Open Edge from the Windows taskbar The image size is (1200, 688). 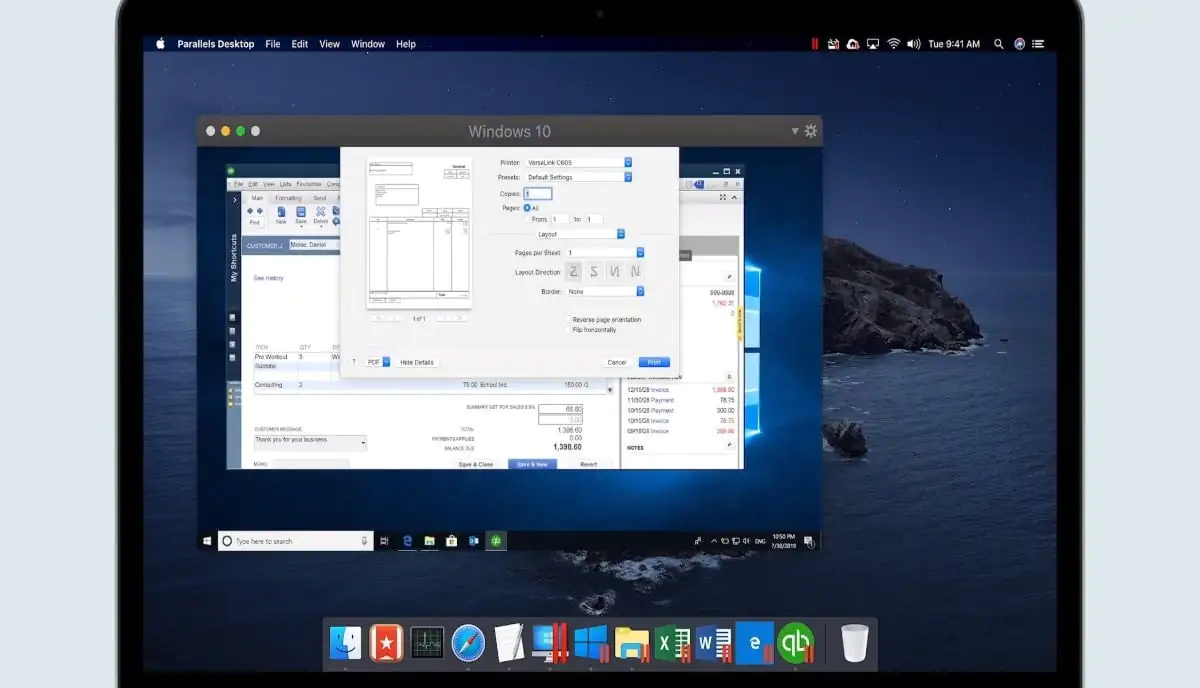coord(408,541)
